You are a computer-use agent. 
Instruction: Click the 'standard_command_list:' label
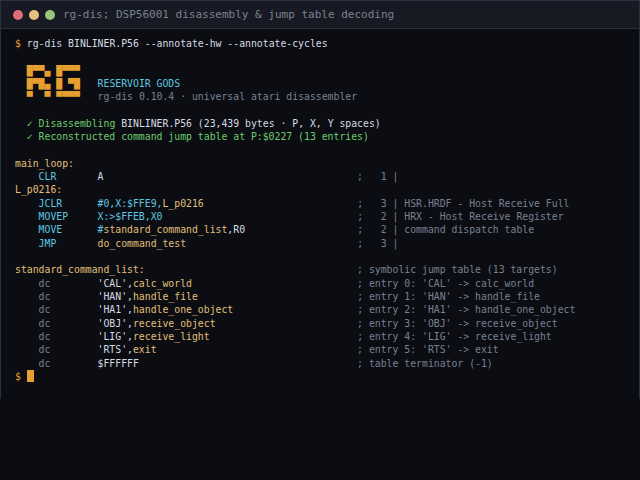coord(80,269)
